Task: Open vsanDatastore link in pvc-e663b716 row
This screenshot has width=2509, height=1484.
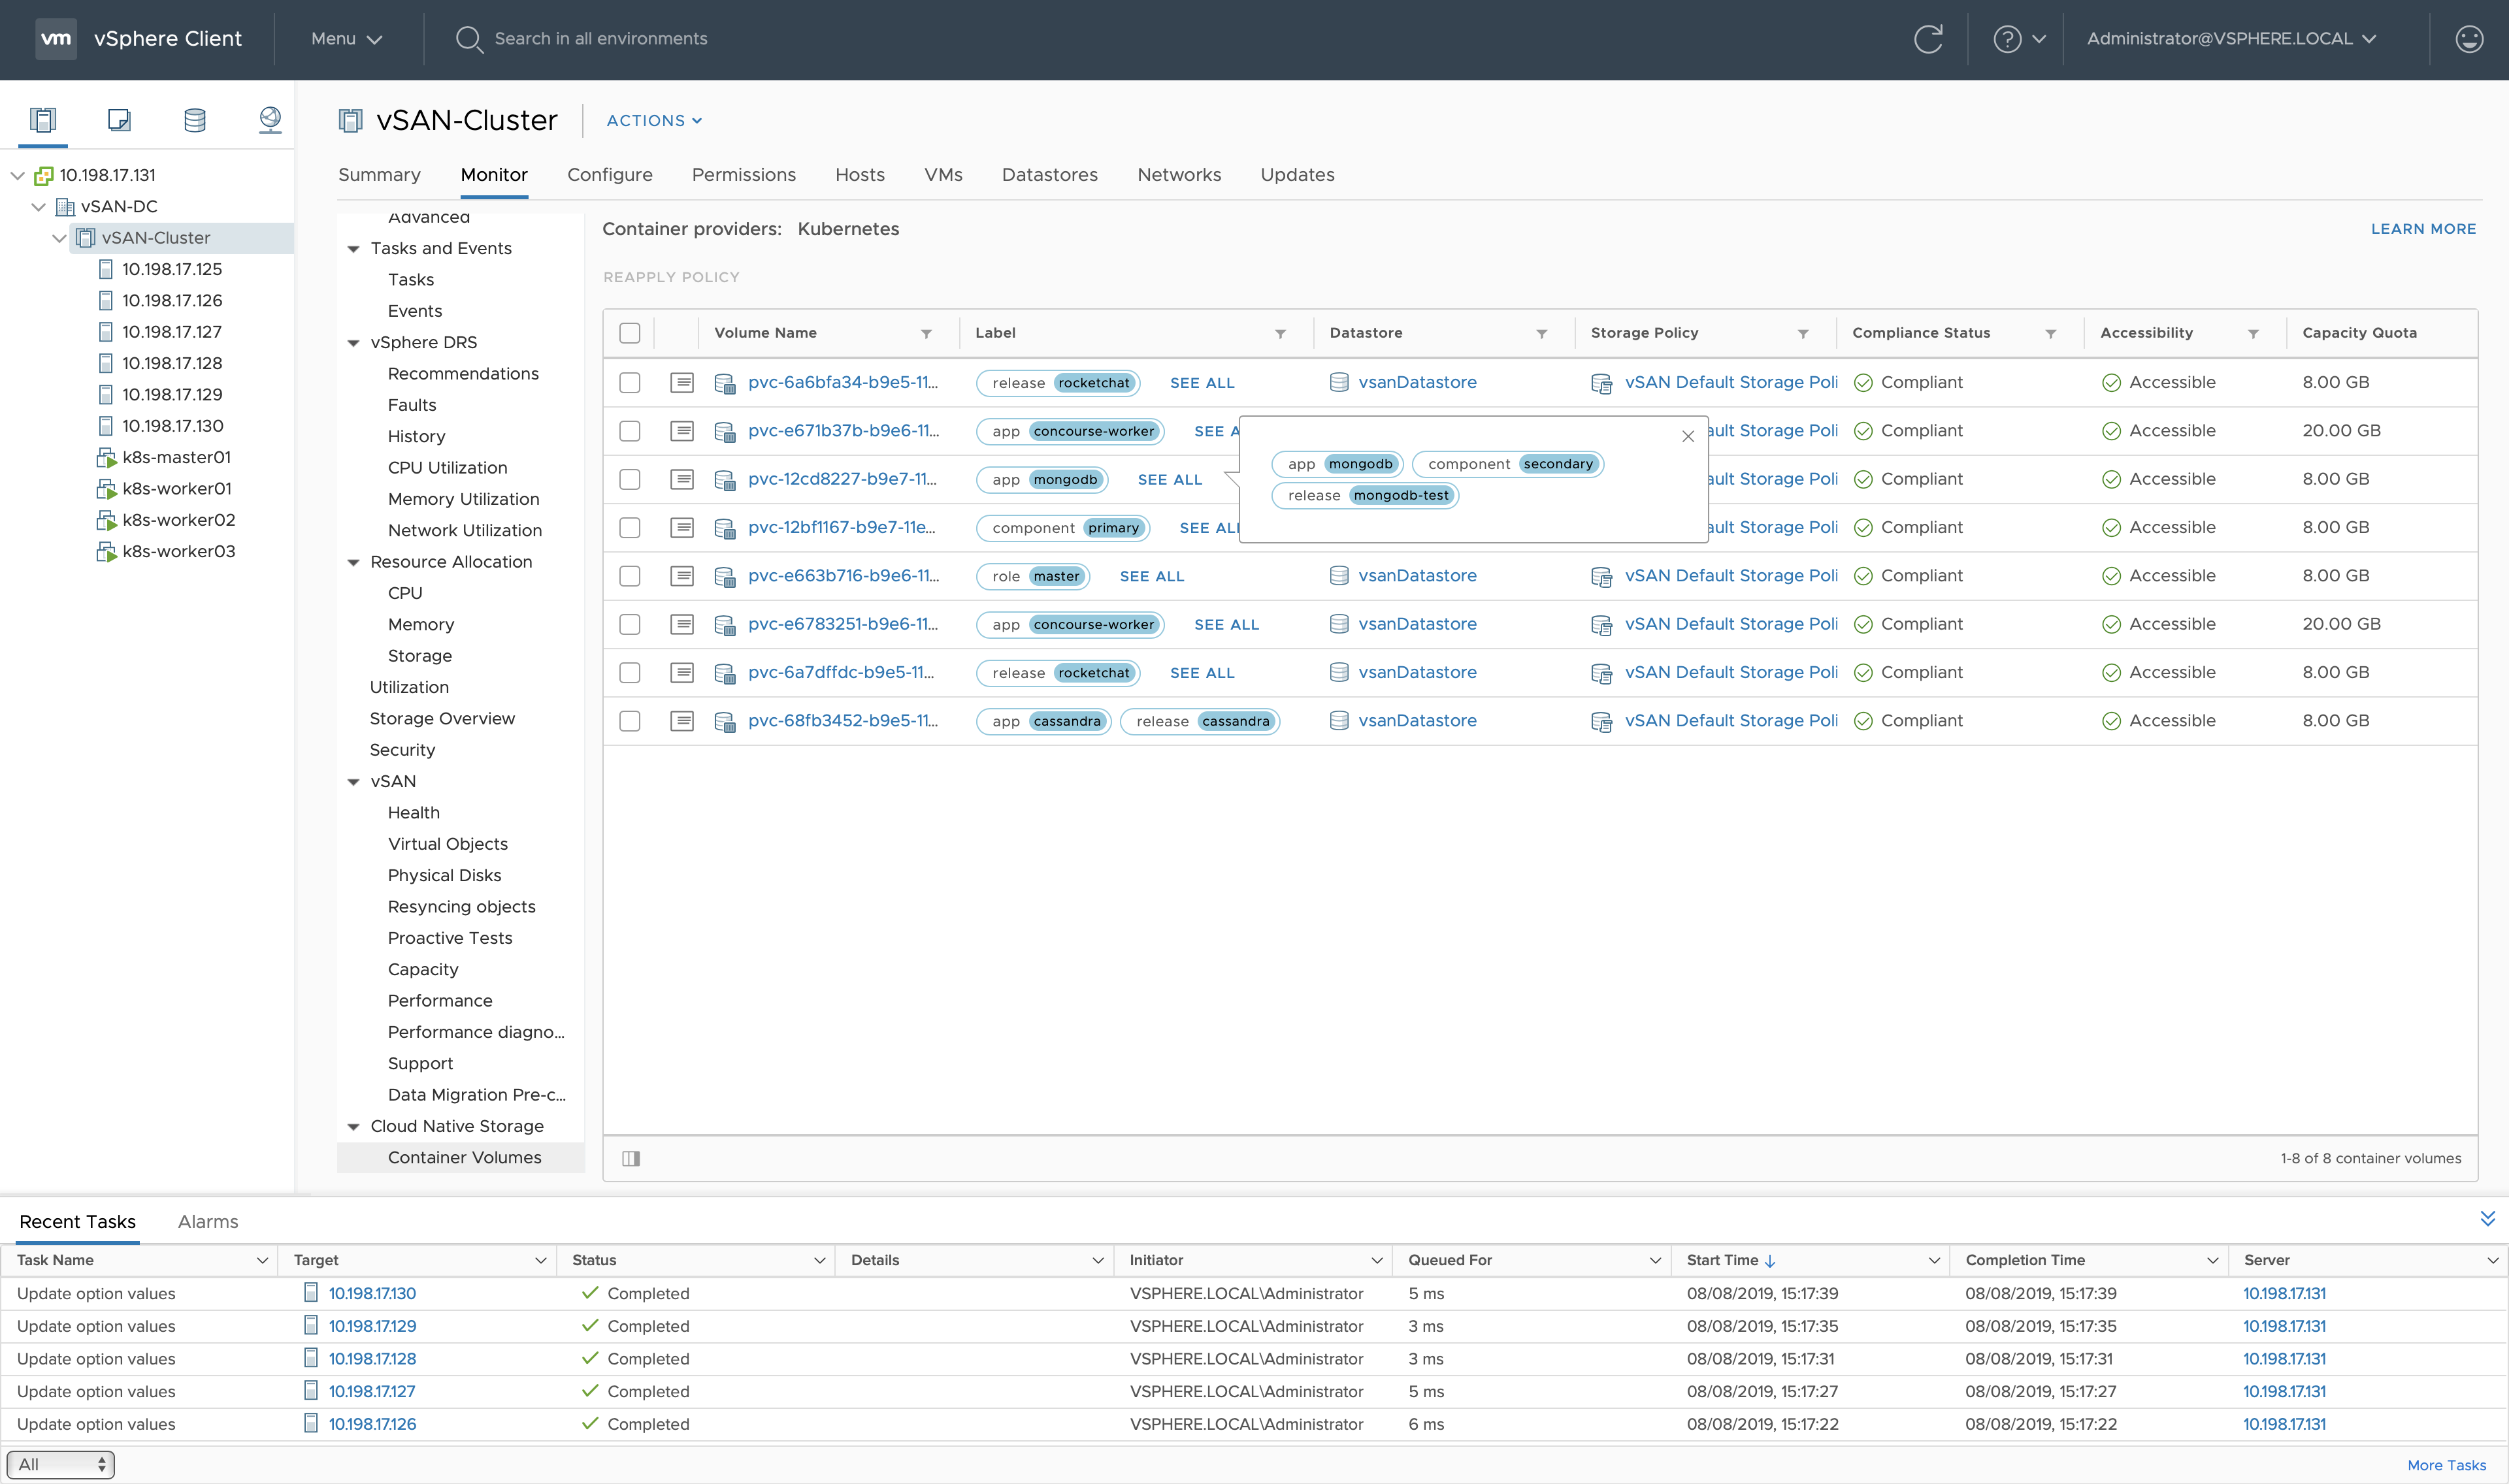Action: 1417,576
